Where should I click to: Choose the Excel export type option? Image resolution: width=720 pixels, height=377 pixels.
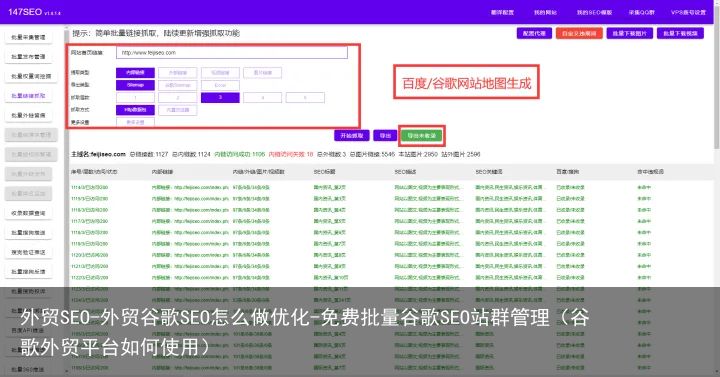tap(220, 85)
